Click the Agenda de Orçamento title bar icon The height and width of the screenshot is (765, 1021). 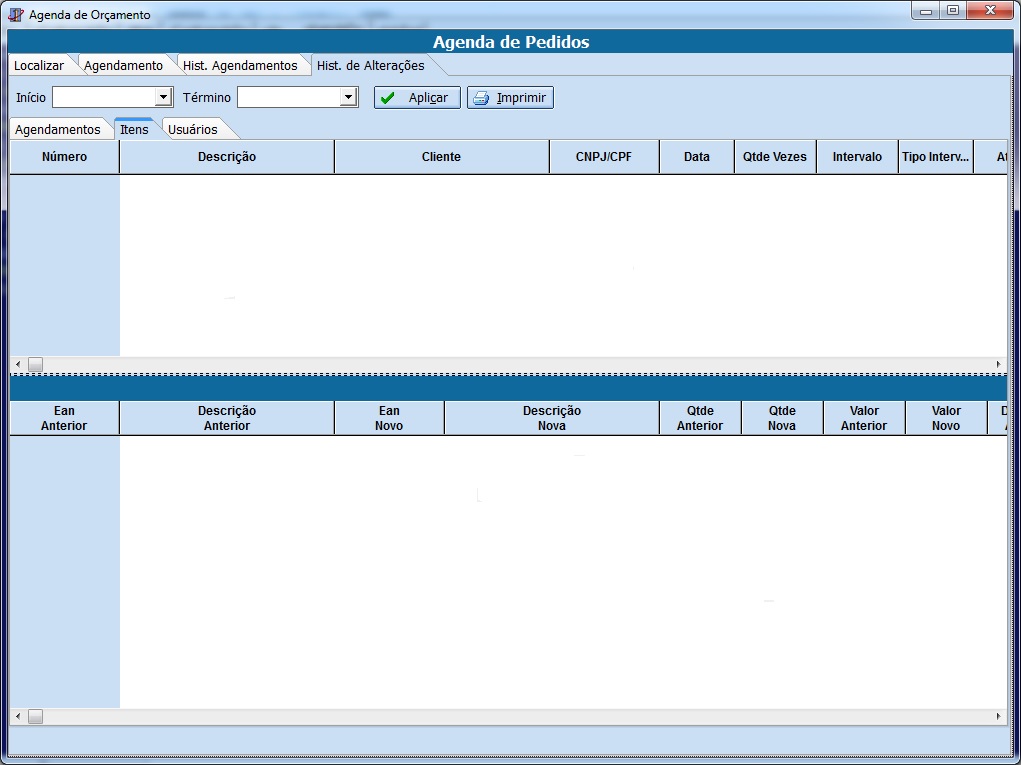(16, 14)
